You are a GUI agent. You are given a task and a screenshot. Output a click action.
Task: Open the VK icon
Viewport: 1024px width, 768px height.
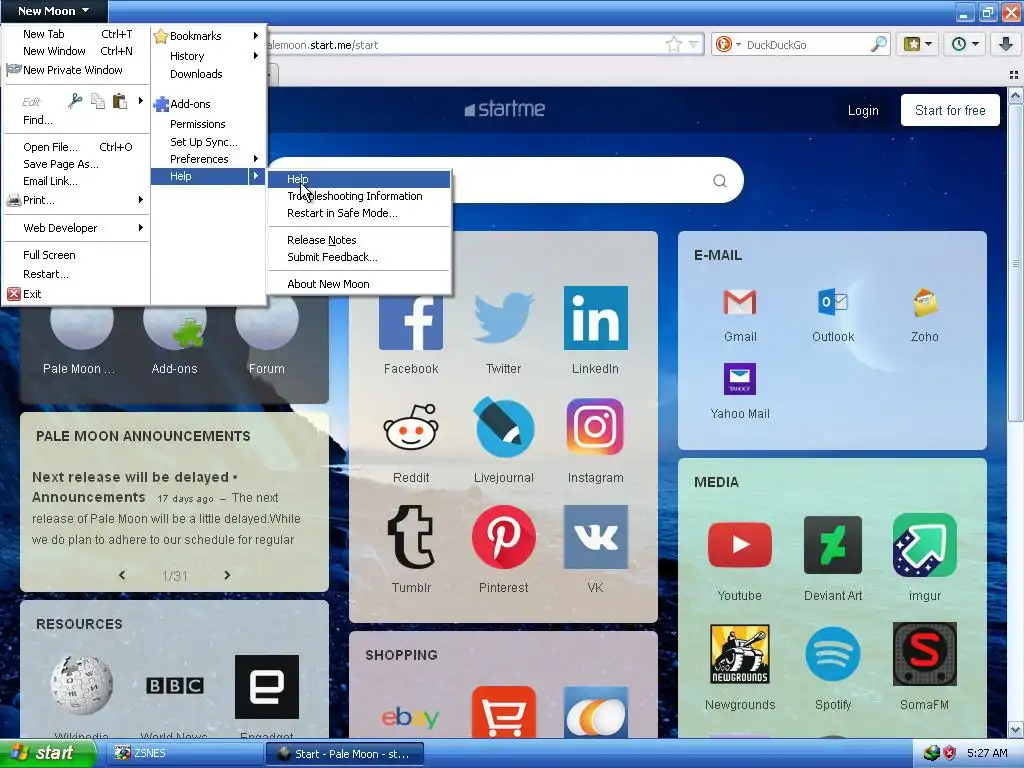(x=596, y=537)
